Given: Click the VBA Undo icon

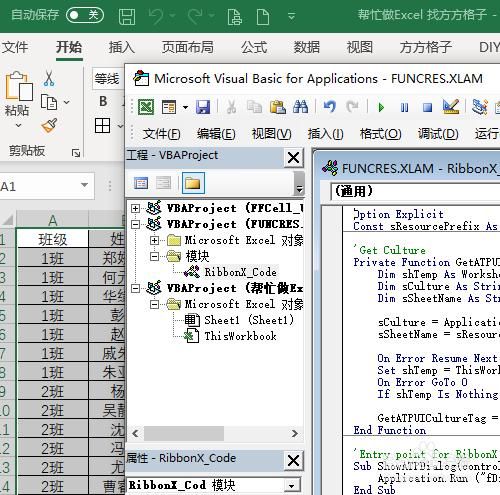Looking at the screenshot, I should [330, 107].
